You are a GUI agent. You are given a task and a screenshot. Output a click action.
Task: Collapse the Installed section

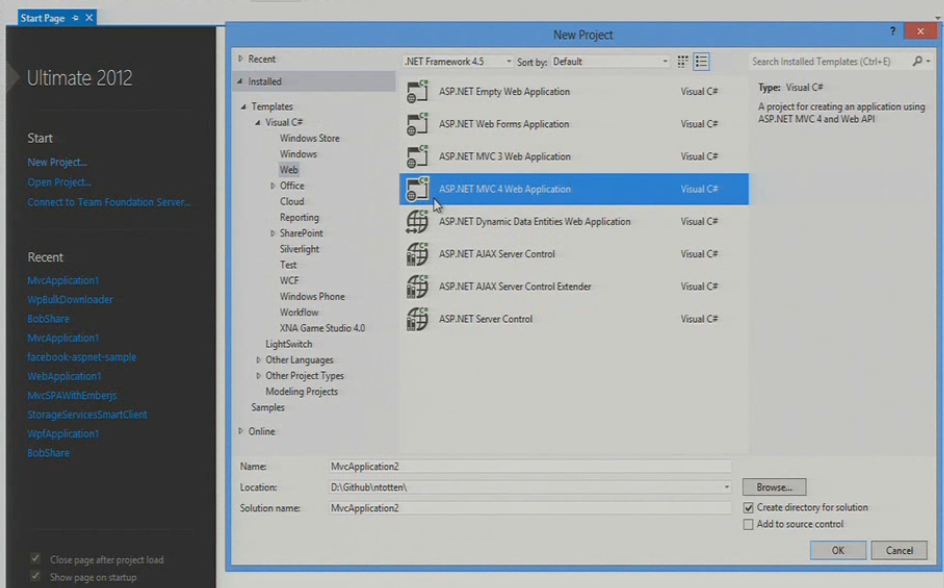click(x=240, y=81)
